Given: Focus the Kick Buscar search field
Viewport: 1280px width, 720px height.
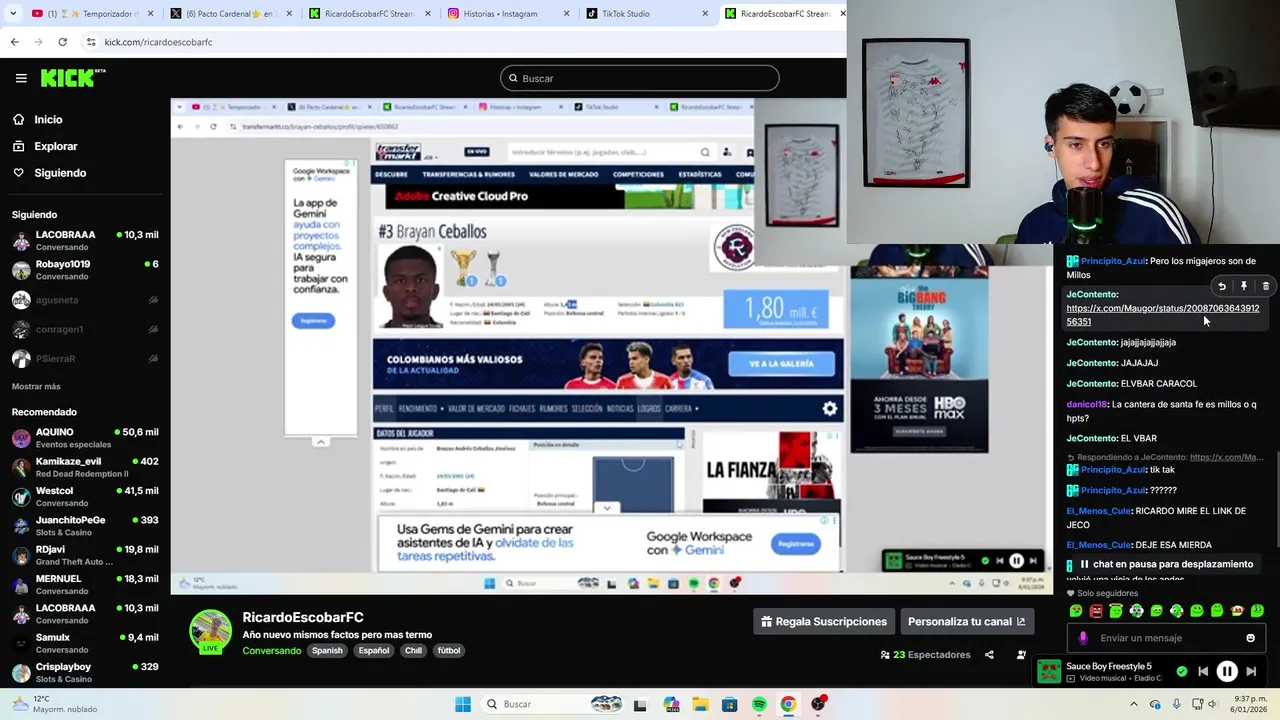Looking at the screenshot, I should (640, 78).
